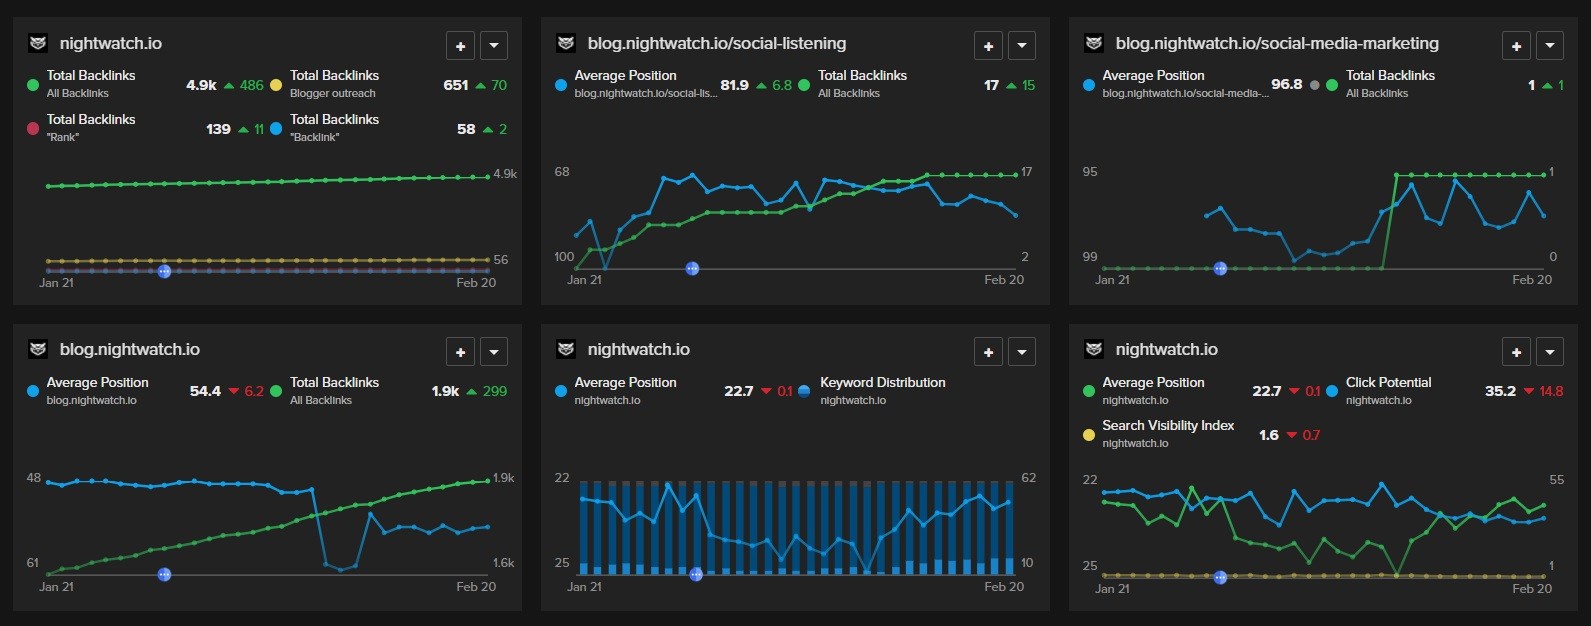Click the plus button on the Click Potential card
Image resolution: width=1591 pixels, height=626 pixels.
coord(1516,352)
